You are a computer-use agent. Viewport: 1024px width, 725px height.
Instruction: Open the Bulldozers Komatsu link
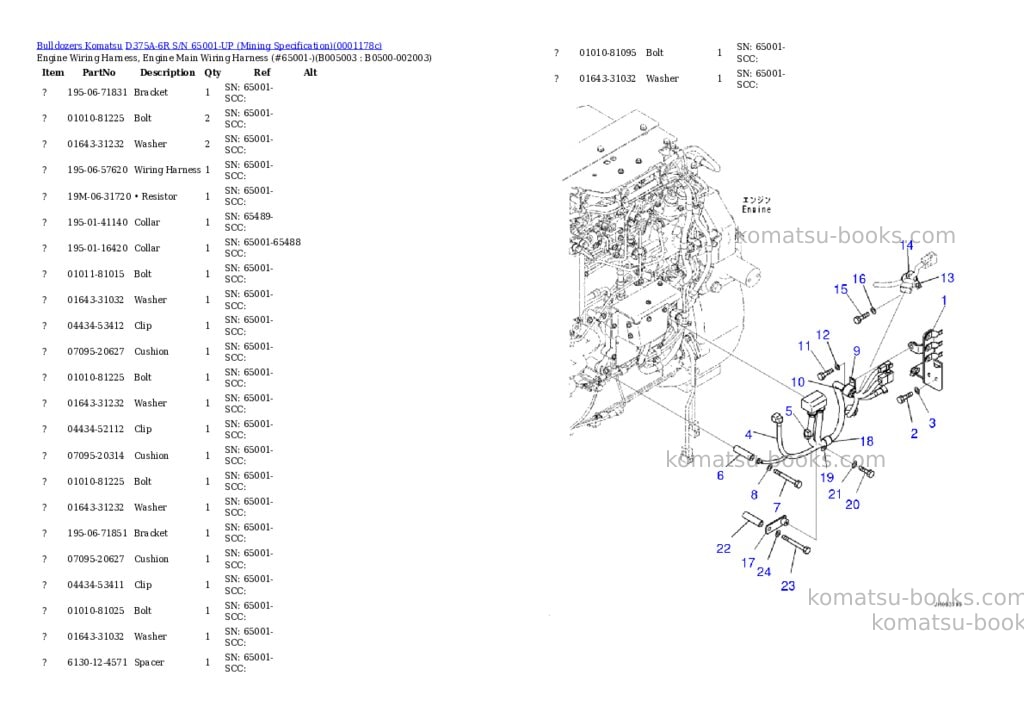coord(79,46)
